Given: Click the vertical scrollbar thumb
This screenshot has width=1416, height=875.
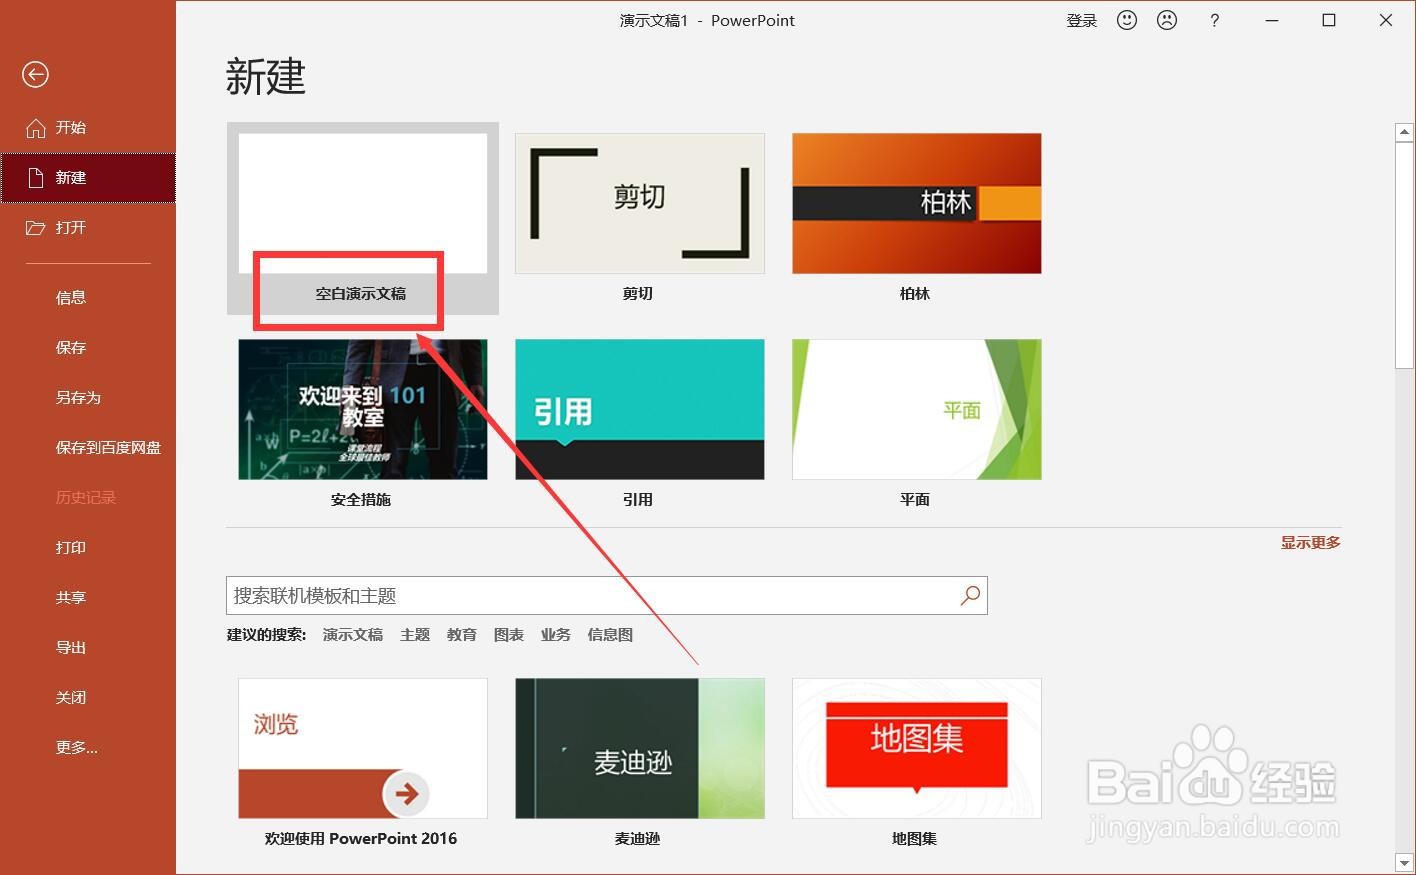Looking at the screenshot, I should [1404, 257].
